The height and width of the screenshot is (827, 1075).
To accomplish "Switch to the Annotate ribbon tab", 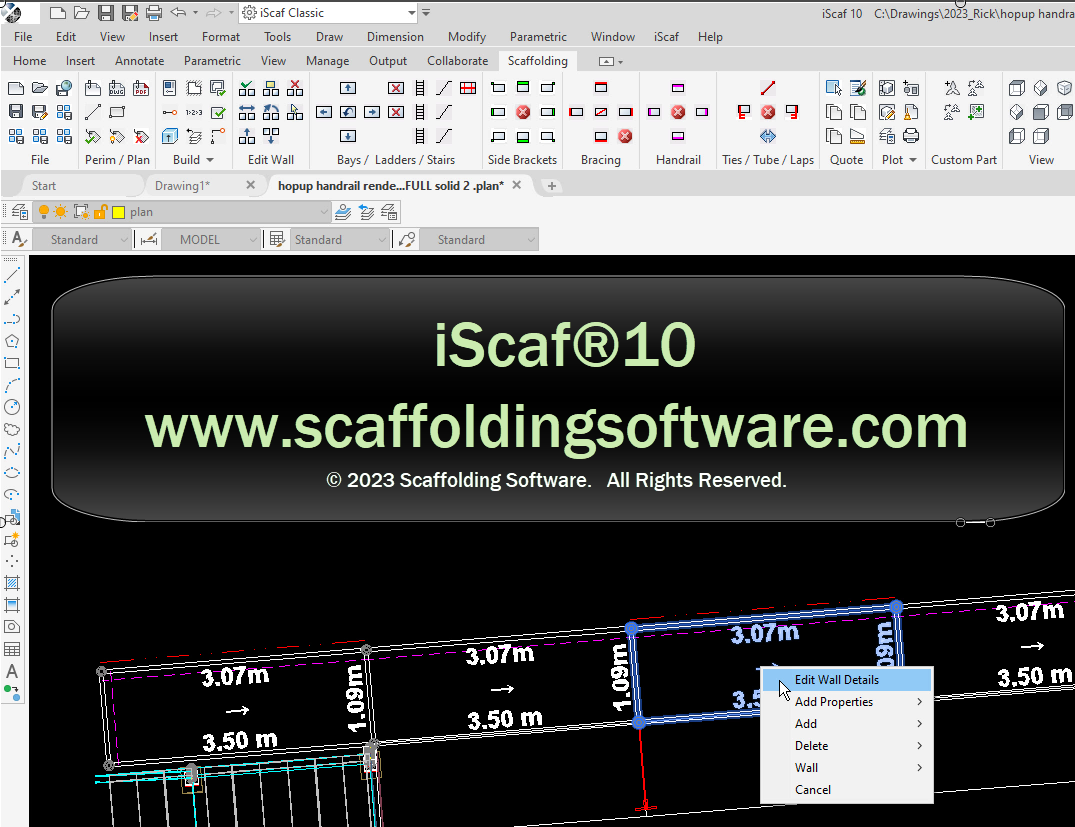I will point(139,61).
